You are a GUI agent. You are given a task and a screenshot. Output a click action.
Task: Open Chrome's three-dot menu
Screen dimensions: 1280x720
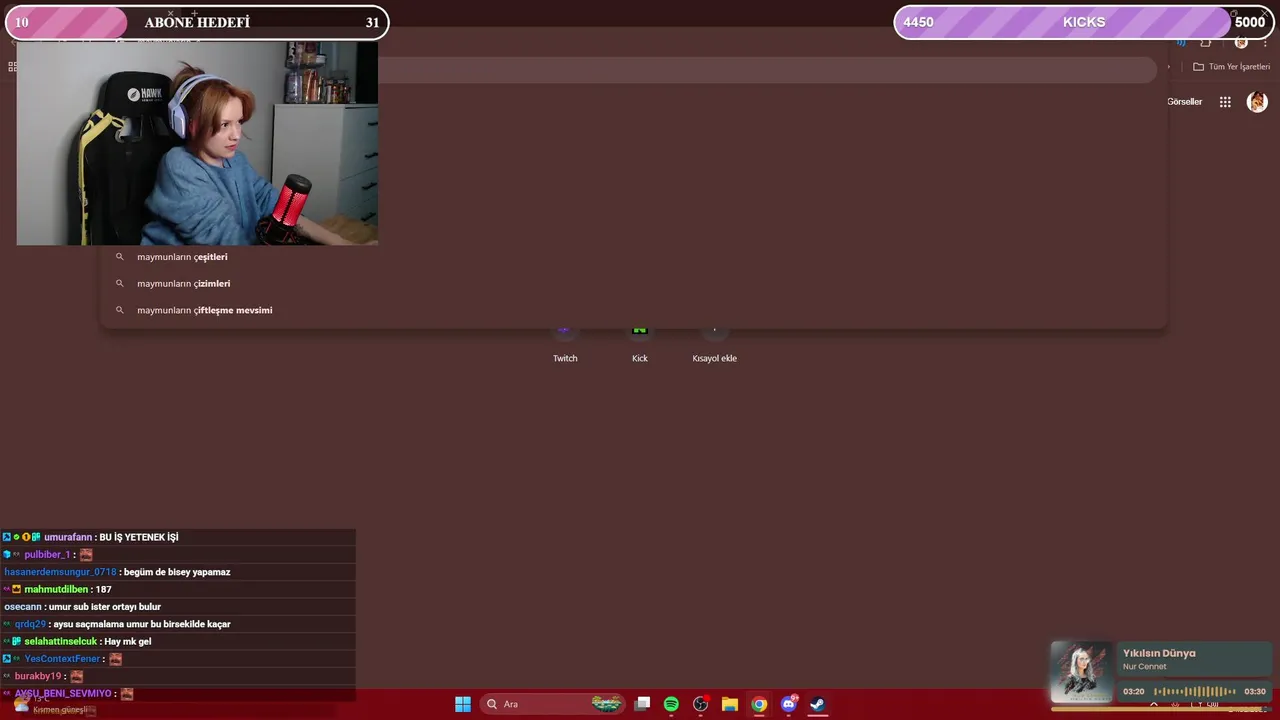1266,42
